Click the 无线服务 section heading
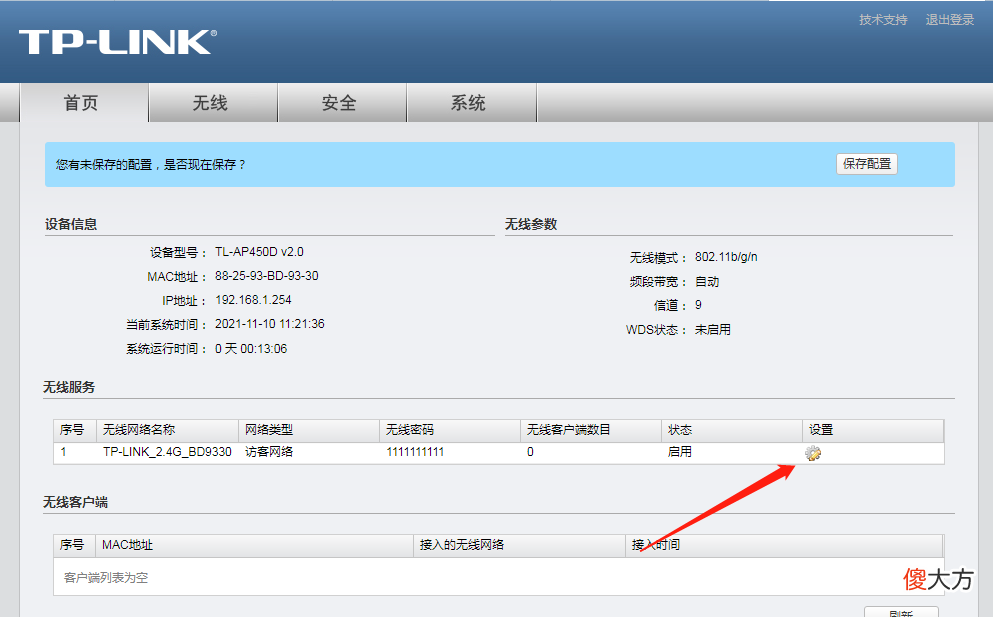The width and height of the screenshot is (993, 617). coord(69,387)
